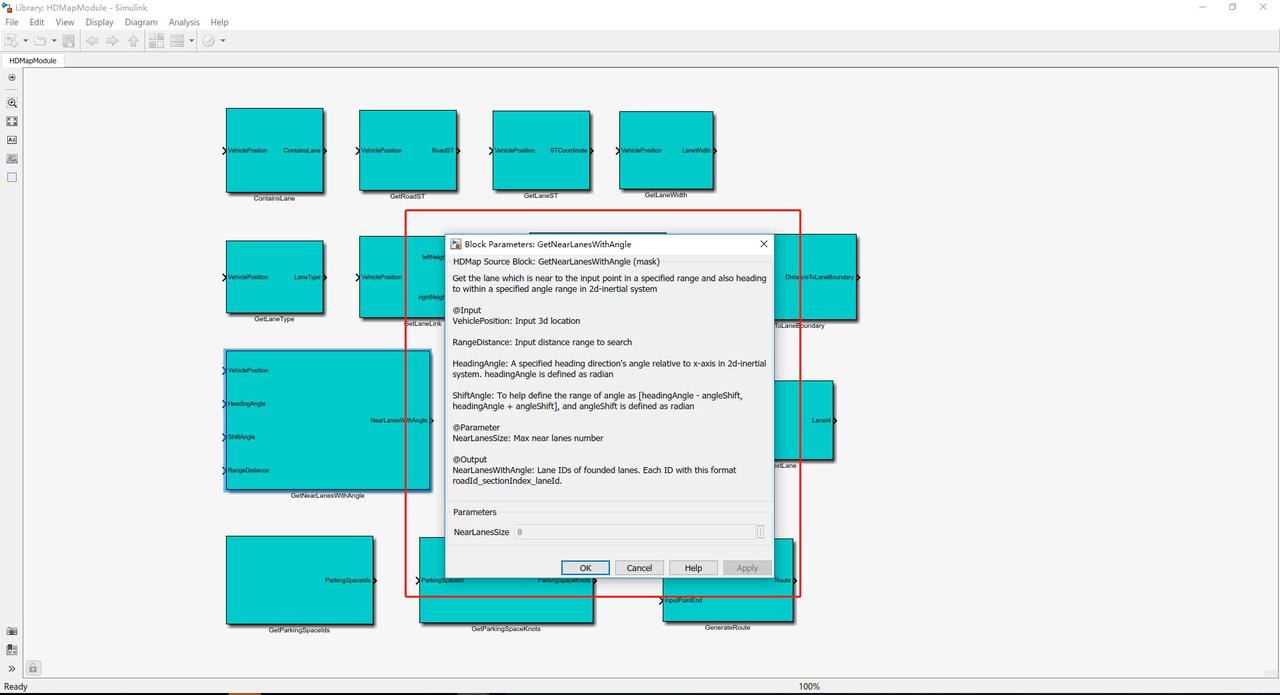This screenshot has height=695, width=1280.
Task: Select the GetLaneST block
Action: click(x=540, y=150)
